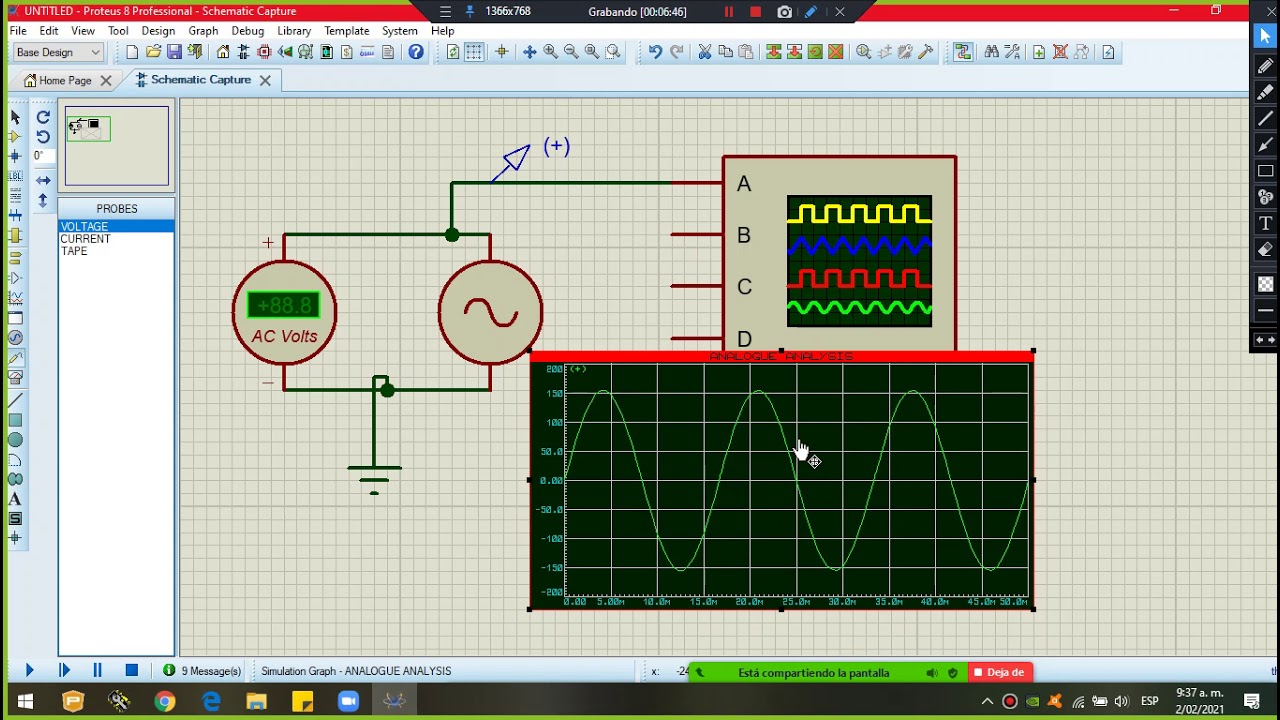Select the Wire Label Mode tool
The width and height of the screenshot is (1280, 720).
pyautogui.click(x=15, y=176)
